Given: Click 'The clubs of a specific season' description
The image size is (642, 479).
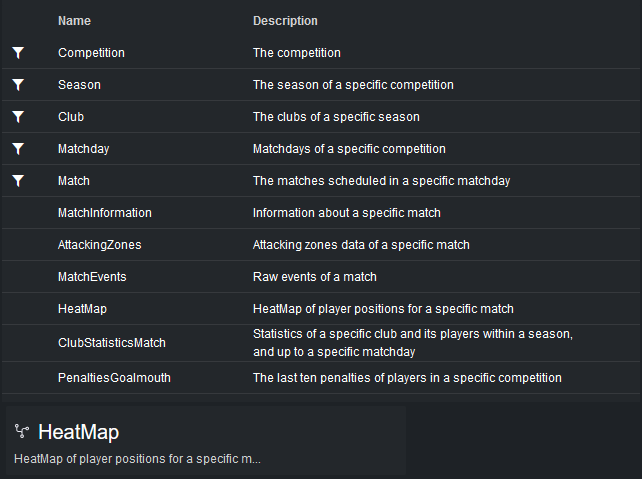Looking at the screenshot, I should 336,117.
